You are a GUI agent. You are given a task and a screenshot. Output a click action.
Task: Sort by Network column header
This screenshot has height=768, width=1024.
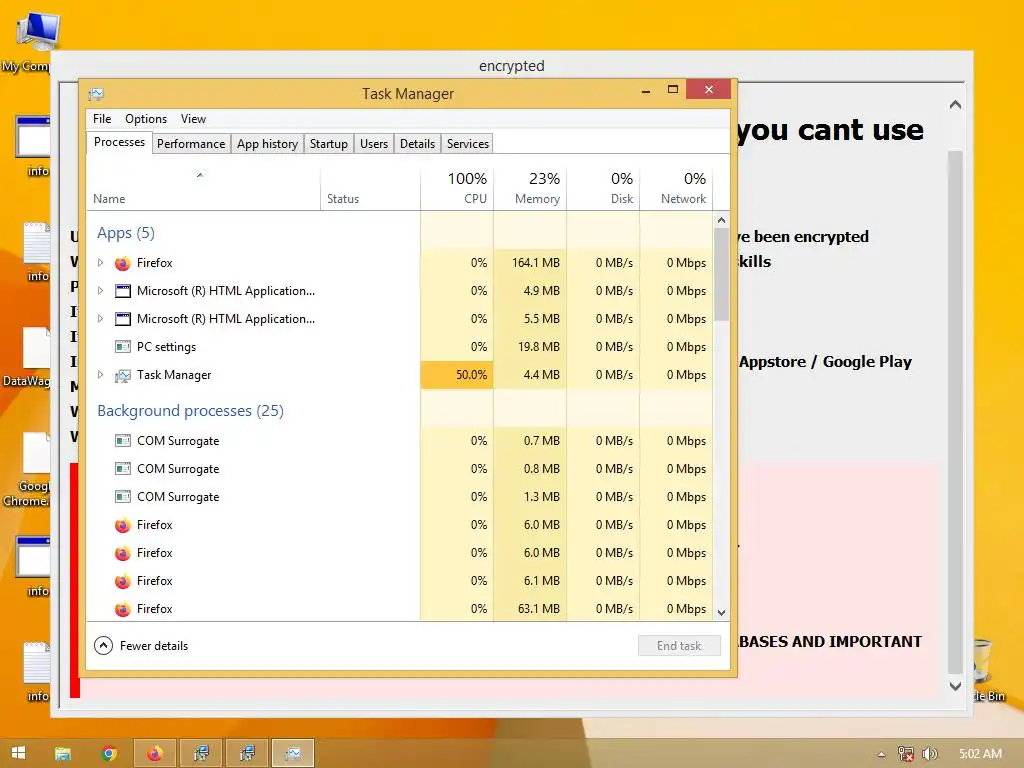[676, 189]
